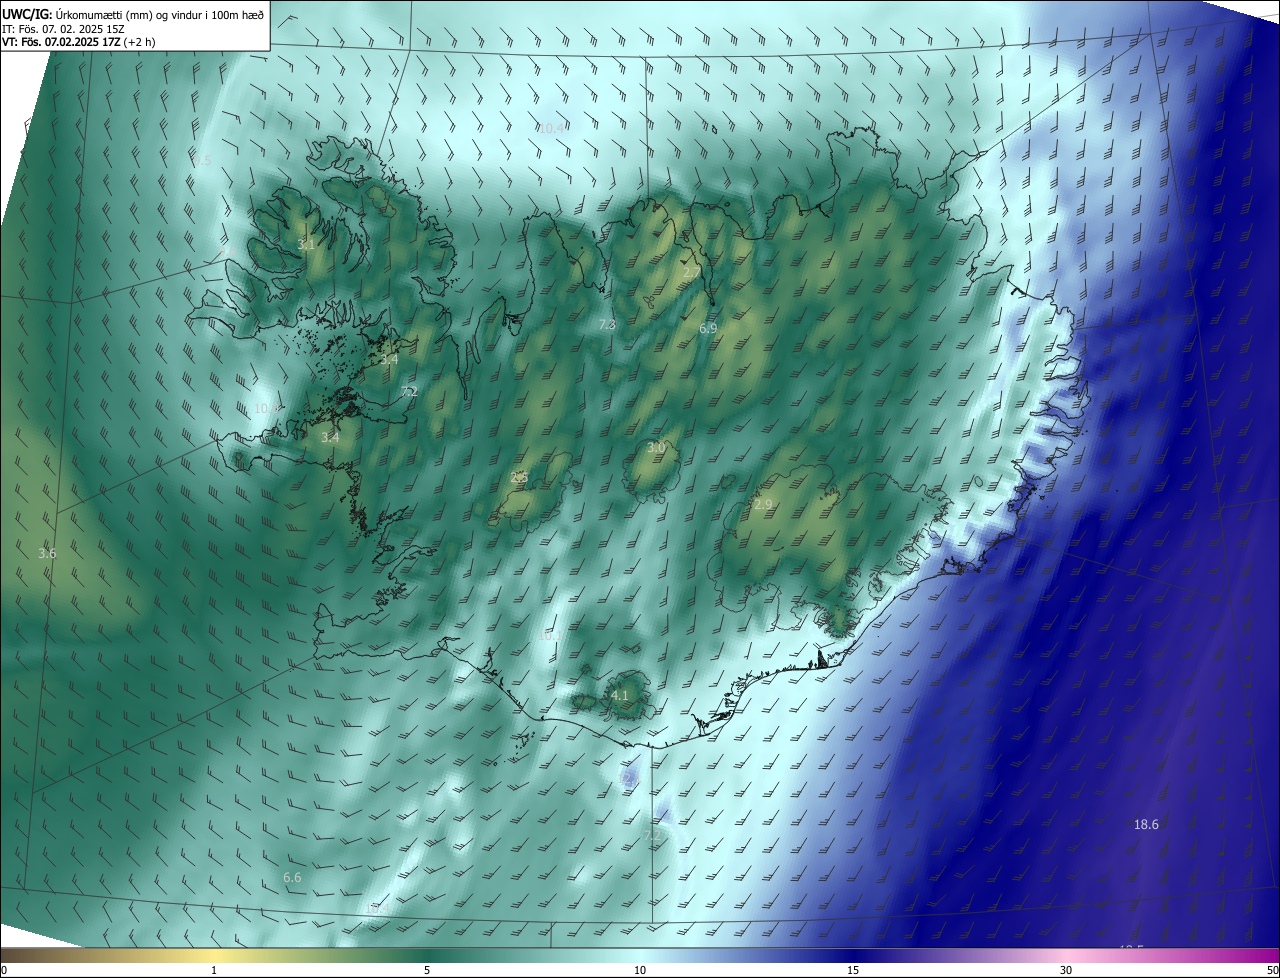Click the 10 tick on the color scale
Image resolution: width=1280 pixels, height=978 pixels.
click(640, 970)
